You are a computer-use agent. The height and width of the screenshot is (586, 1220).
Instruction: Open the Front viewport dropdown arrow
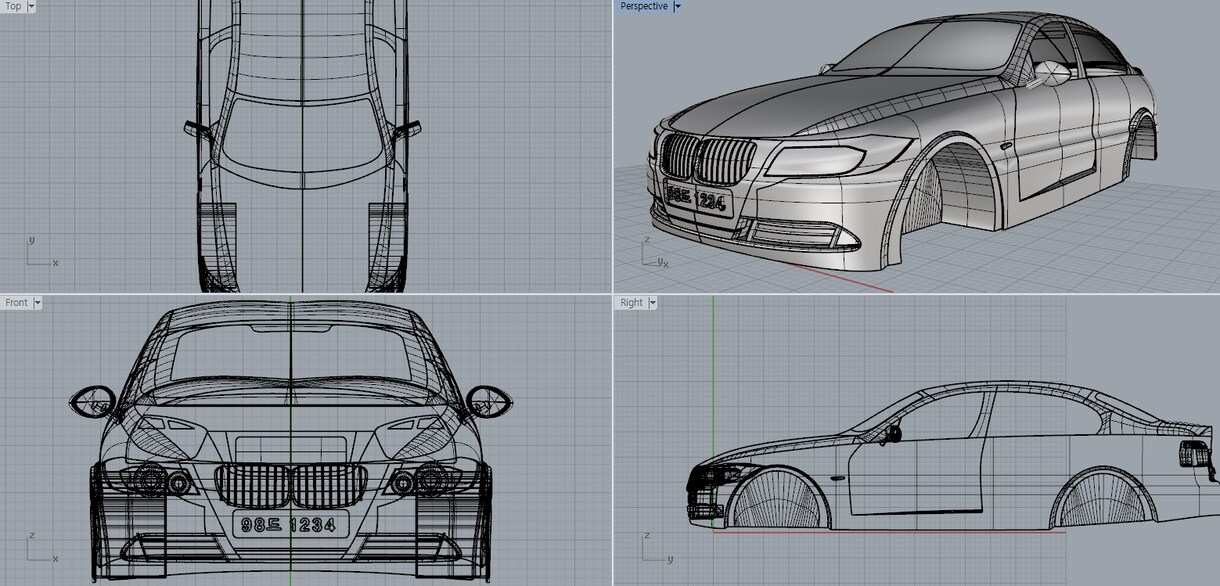(38, 302)
